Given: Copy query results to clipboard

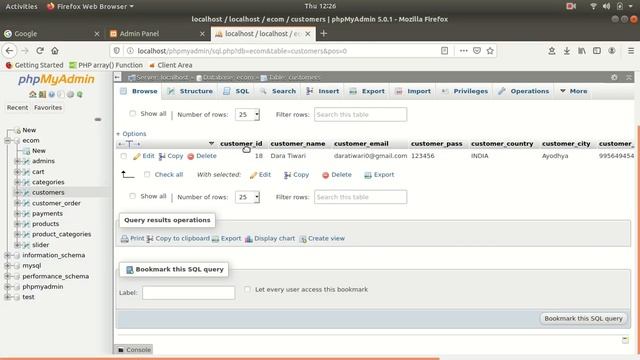Looking at the screenshot, I should pyautogui.click(x=178, y=238).
